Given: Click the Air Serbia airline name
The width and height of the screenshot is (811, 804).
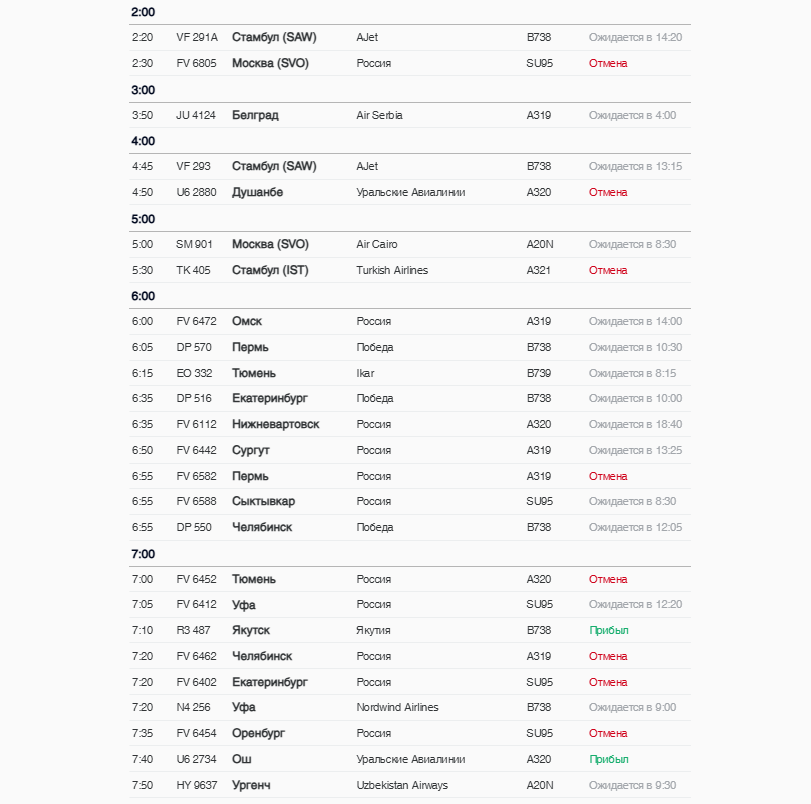Looking at the screenshot, I should coord(379,115).
